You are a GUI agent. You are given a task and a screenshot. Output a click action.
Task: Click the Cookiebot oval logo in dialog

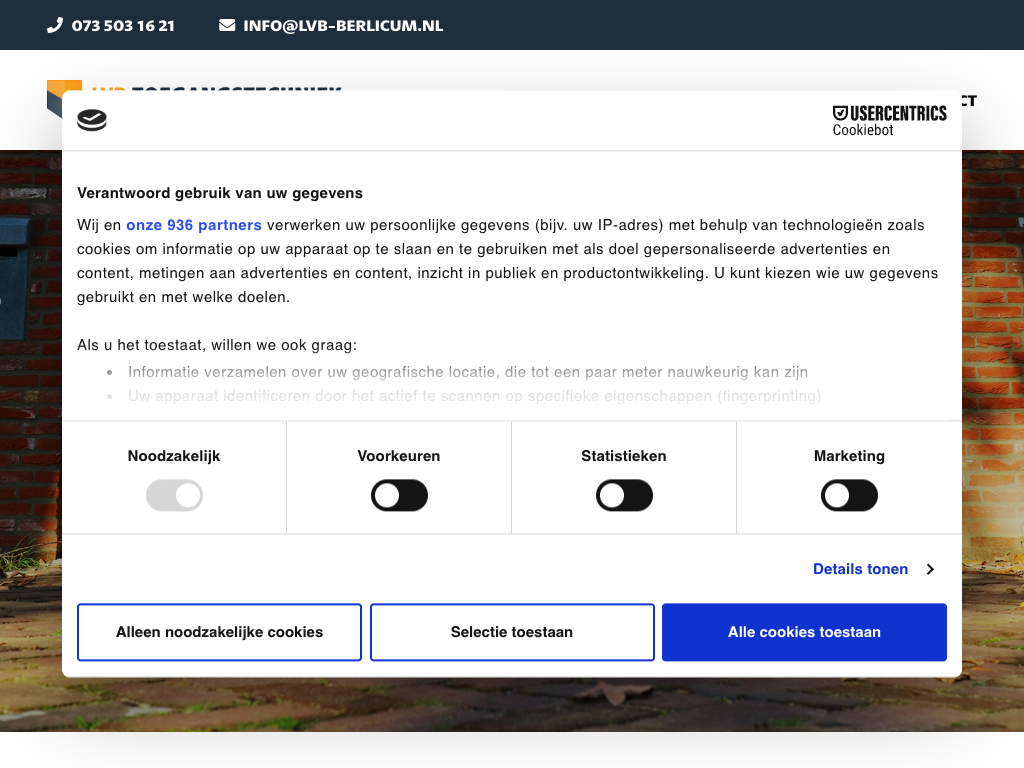tap(92, 121)
